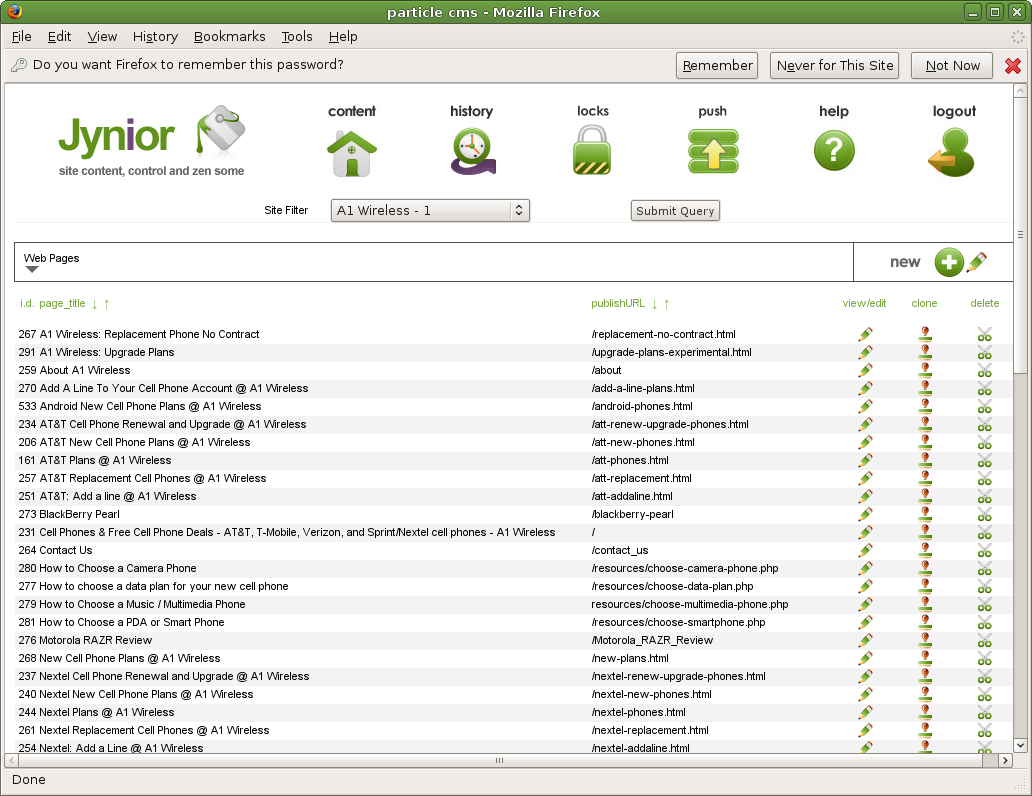Click the green plus new page icon
The image size is (1032, 796).
point(948,262)
